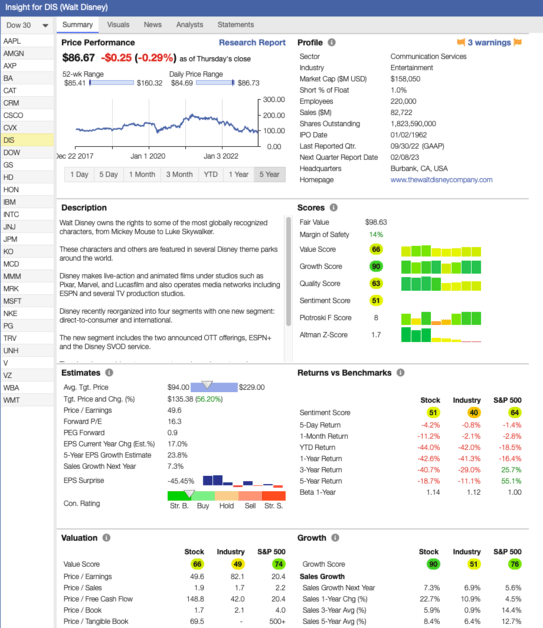Select CAT in the ticker list
This screenshot has height=628, width=543.
pyautogui.click(x=27, y=91)
